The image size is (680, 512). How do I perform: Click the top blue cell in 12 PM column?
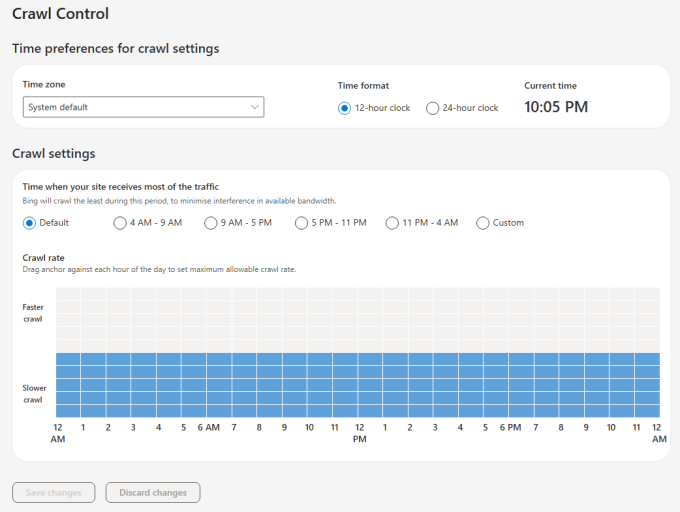(x=370, y=359)
